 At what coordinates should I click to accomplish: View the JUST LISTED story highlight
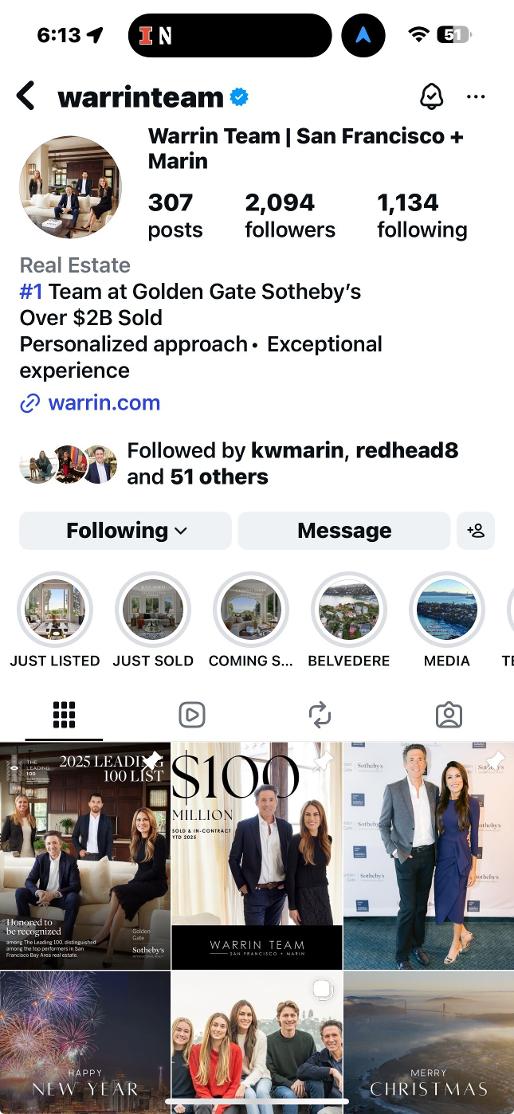pyautogui.click(x=55, y=610)
